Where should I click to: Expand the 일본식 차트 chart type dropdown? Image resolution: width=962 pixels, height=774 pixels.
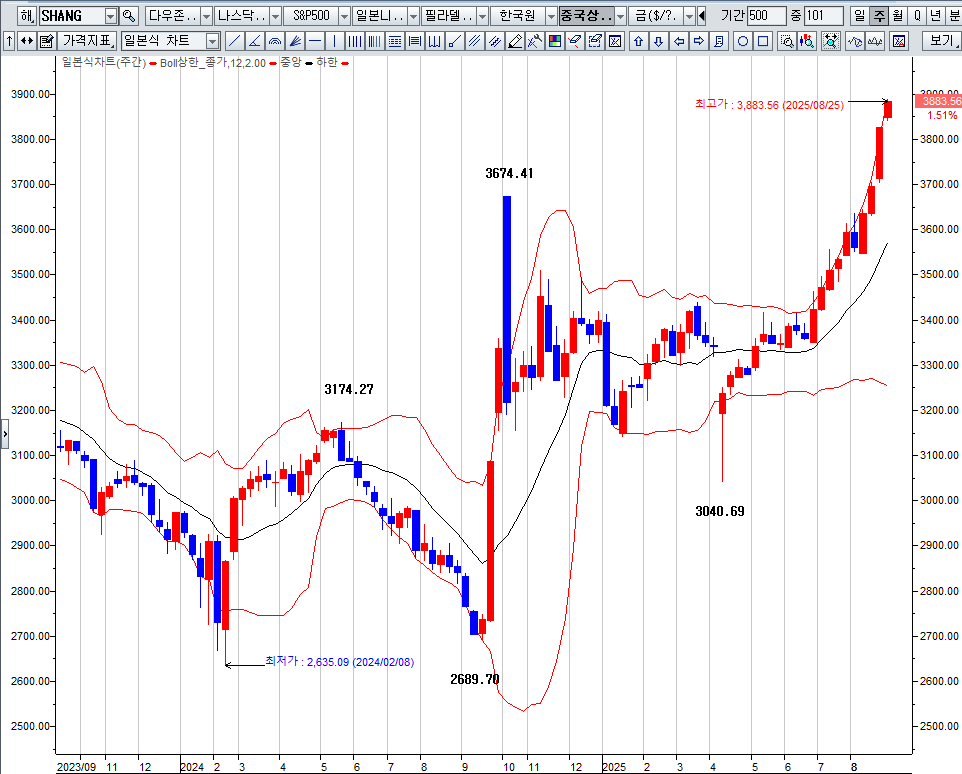[x=212, y=41]
